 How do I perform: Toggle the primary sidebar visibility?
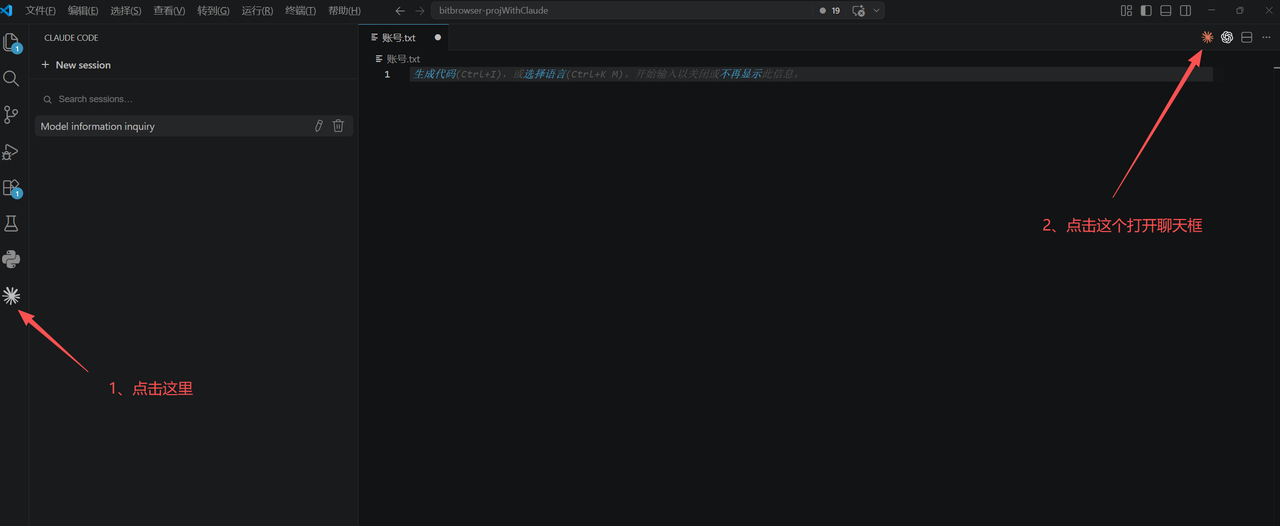pos(1146,10)
